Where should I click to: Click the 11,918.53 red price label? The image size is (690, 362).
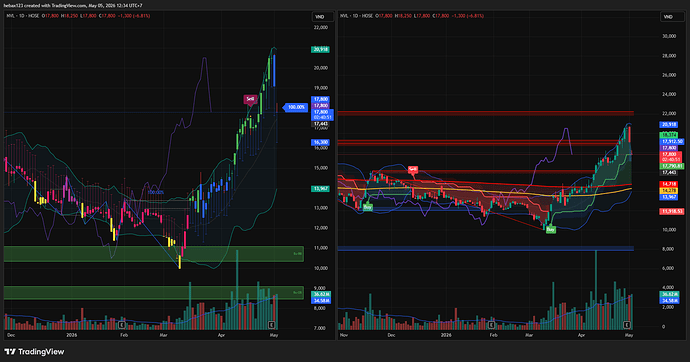[x=672, y=212]
